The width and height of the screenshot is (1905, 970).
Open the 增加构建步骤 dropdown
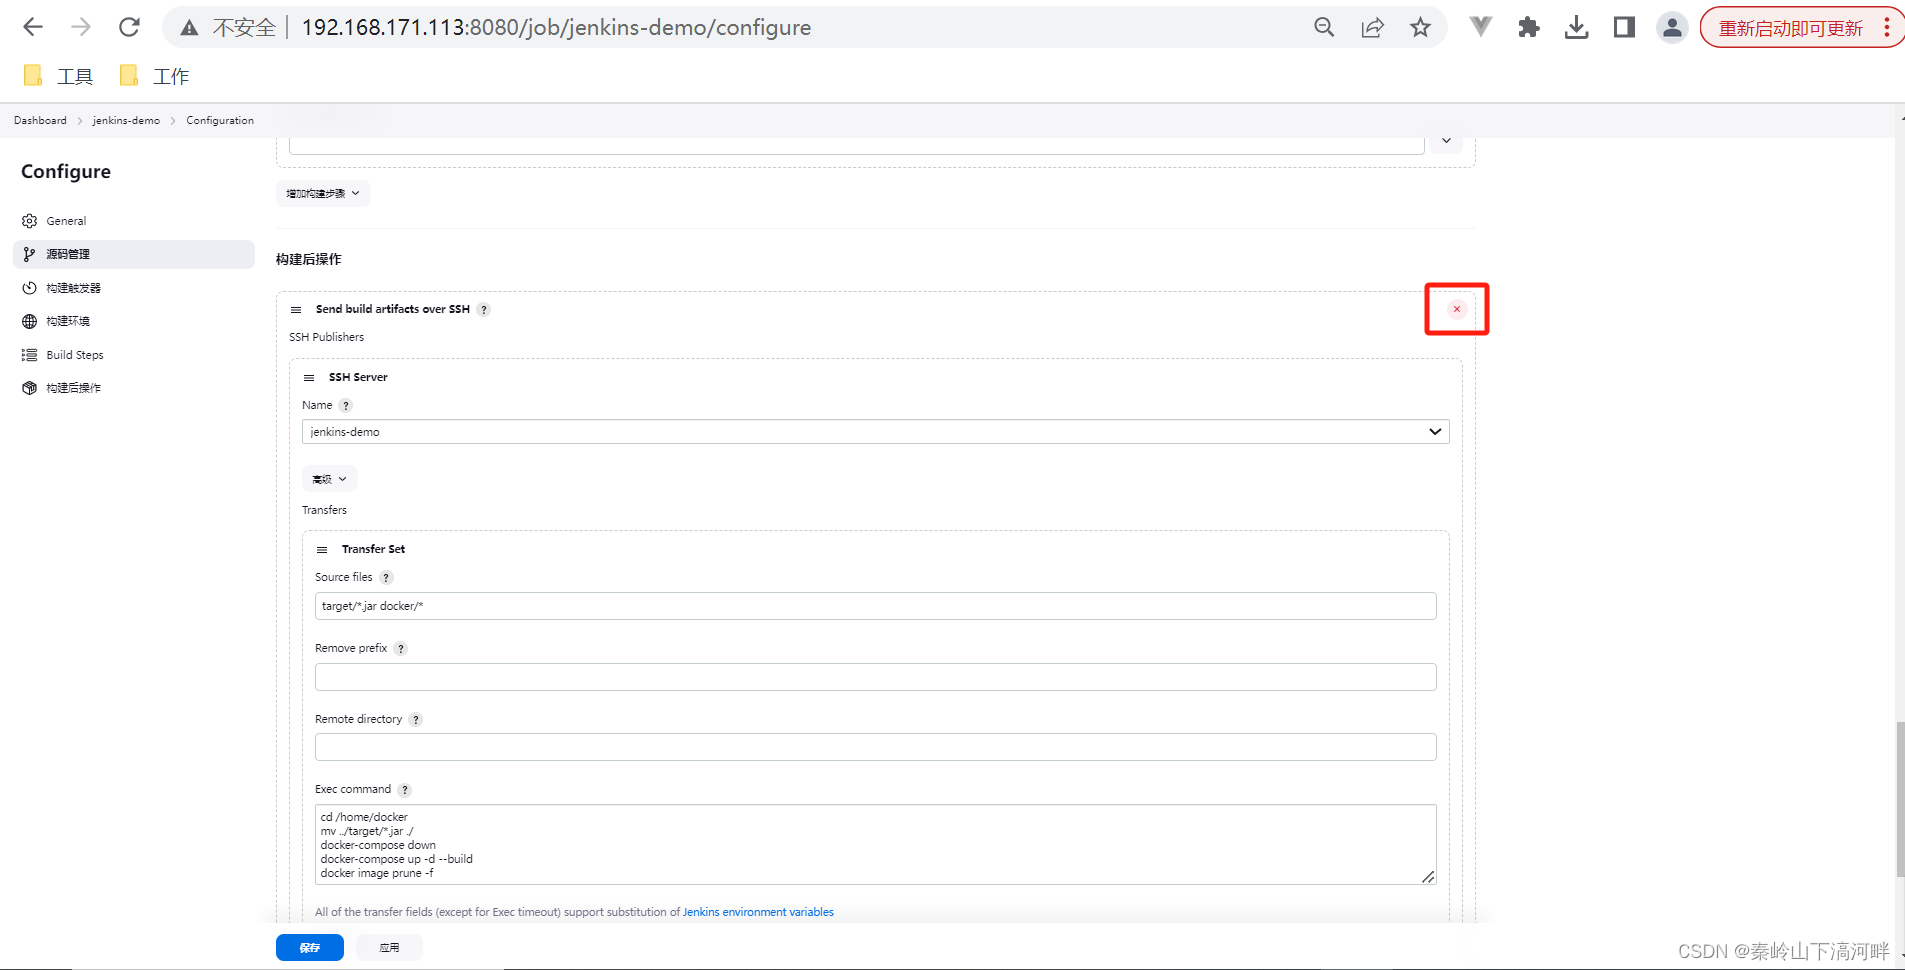coord(322,192)
